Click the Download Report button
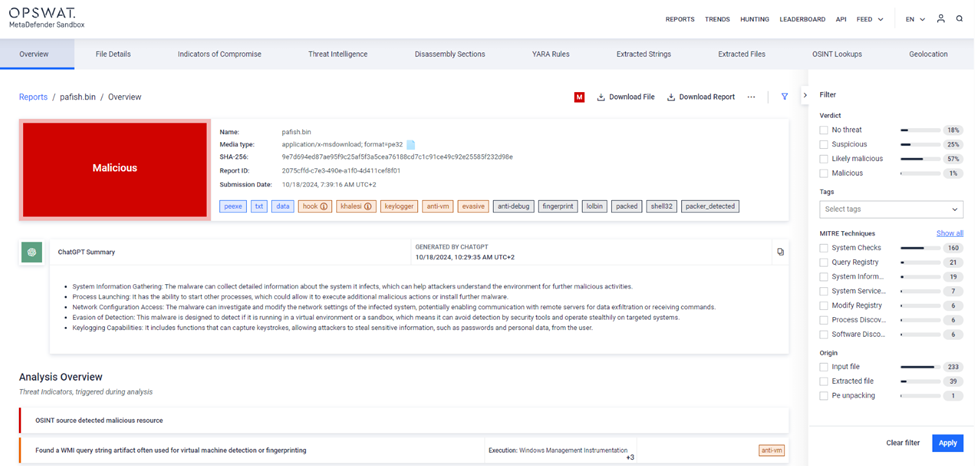 coord(701,97)
